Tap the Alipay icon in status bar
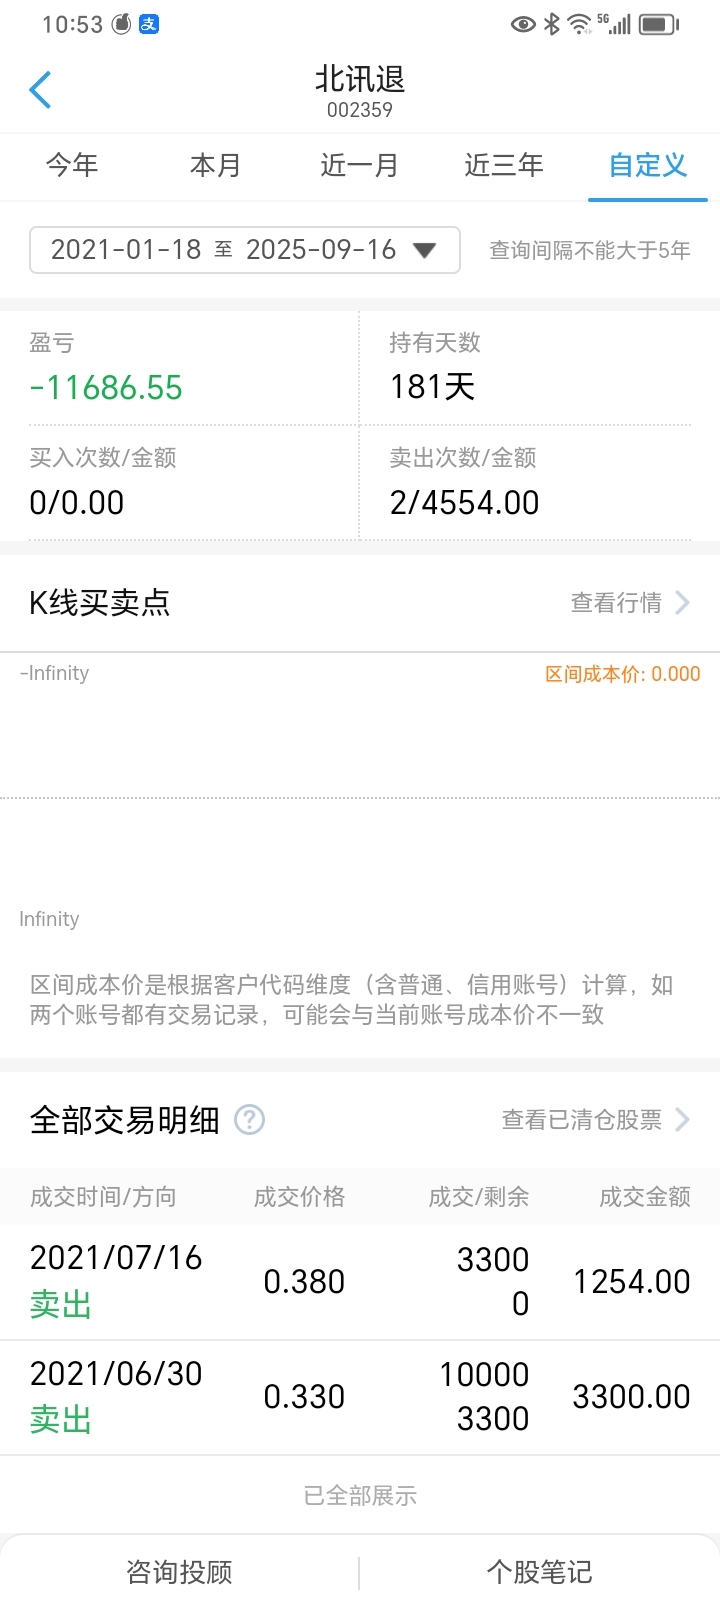The width and height of the screenshot is (720, 1612). 149,24
